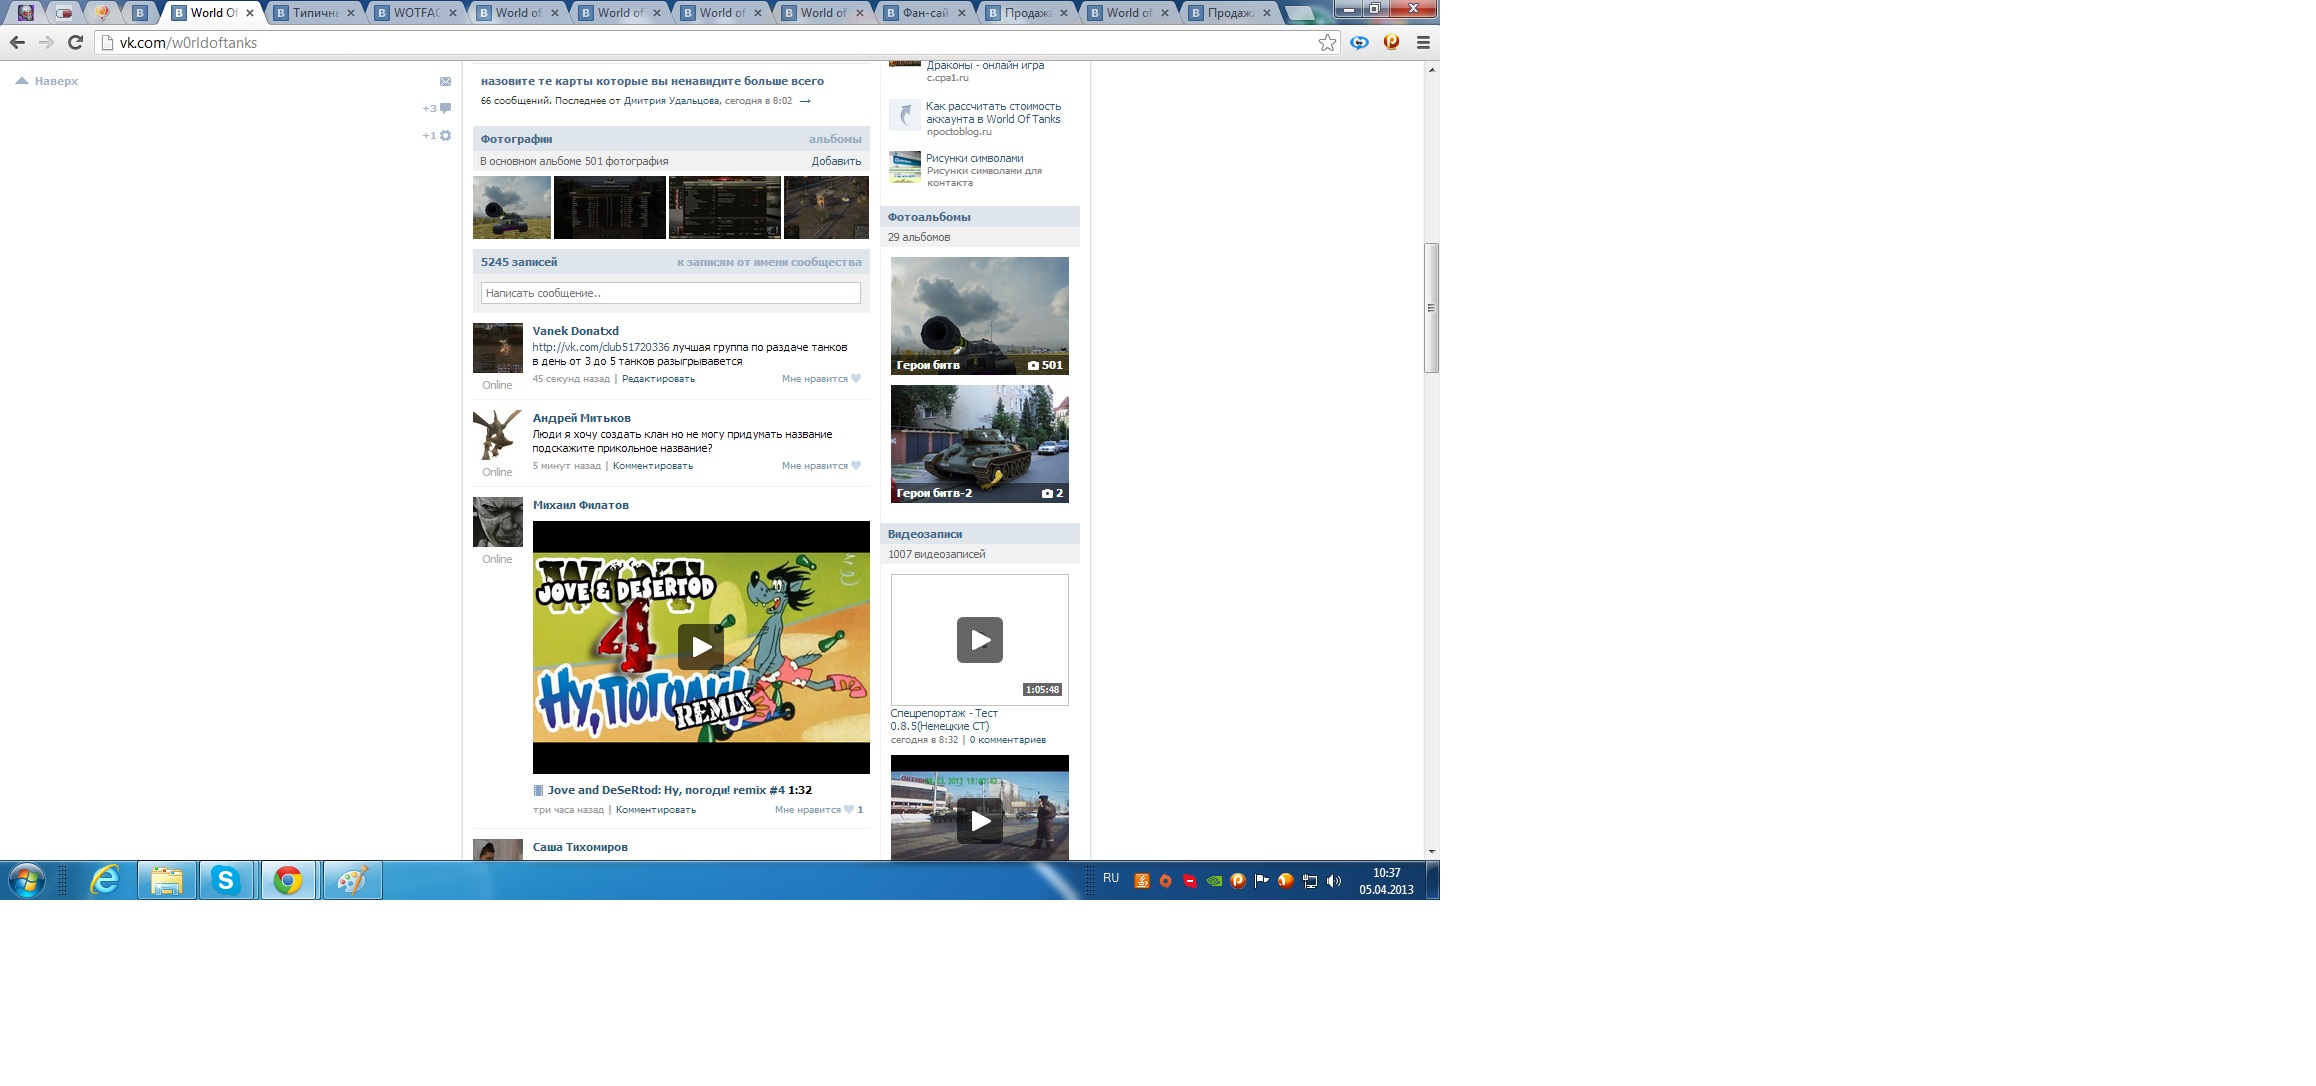Switch to the Типичн... tab

coord(314,13)
